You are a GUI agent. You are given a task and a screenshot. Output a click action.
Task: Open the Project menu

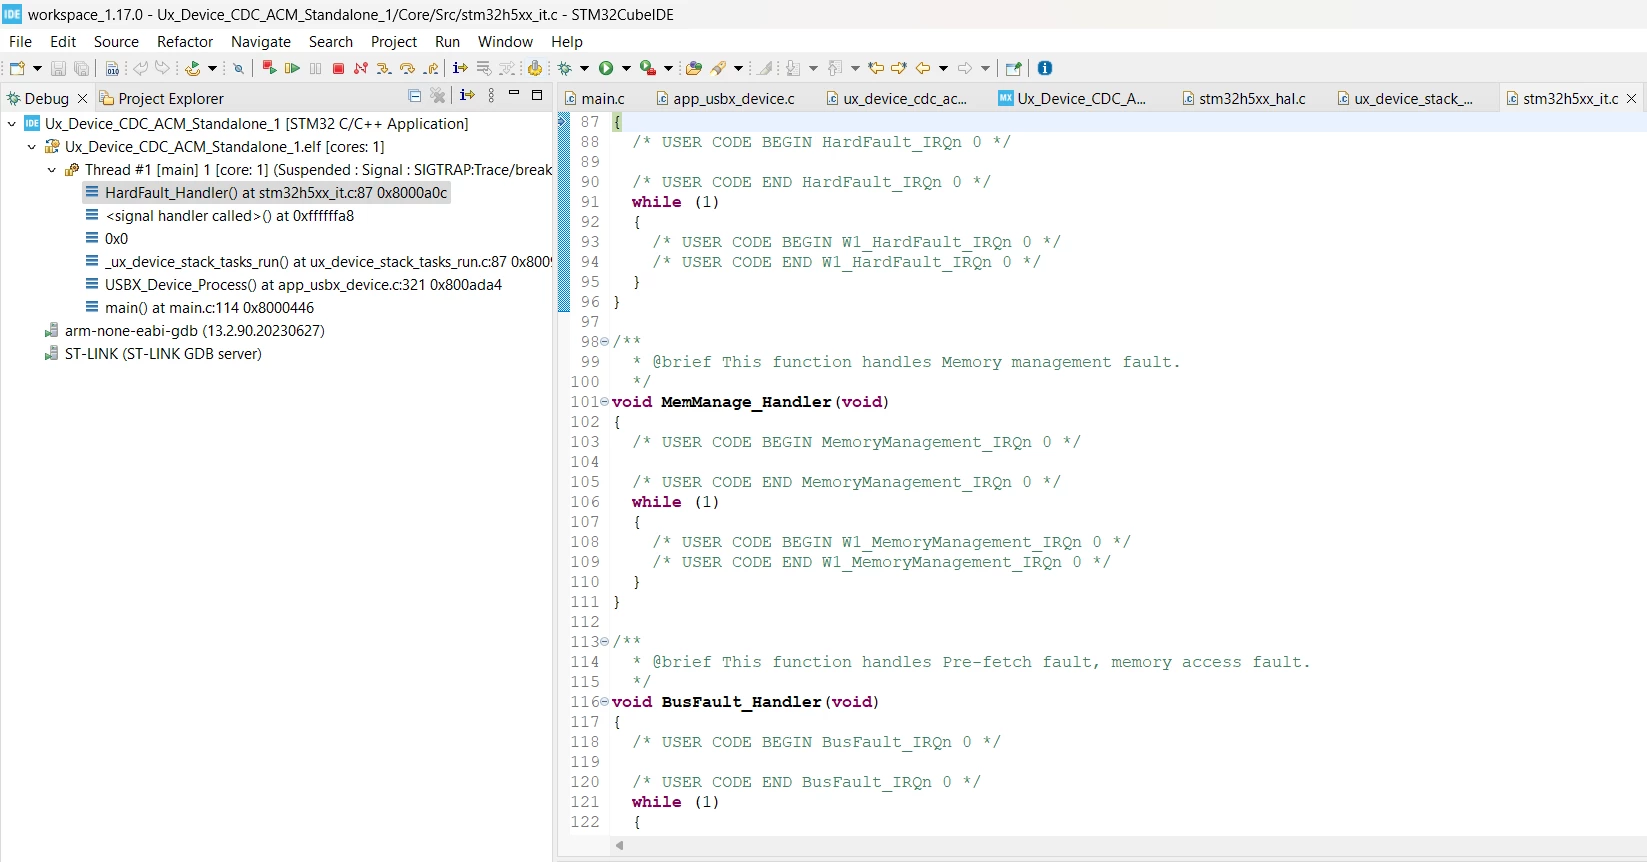(394, 42)
